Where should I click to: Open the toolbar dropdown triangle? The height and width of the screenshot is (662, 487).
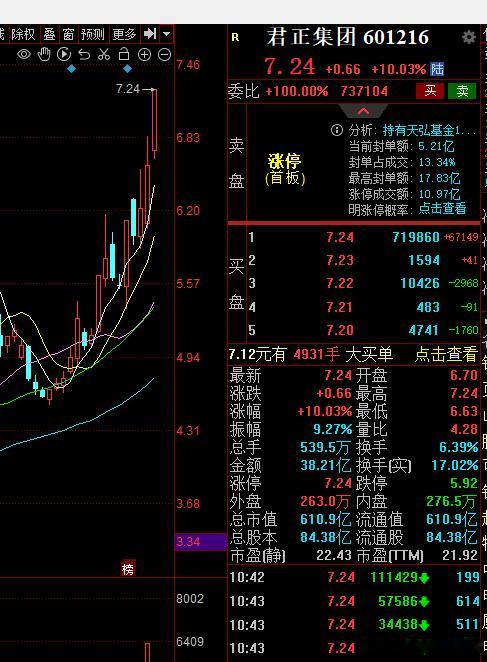(x=167, y=34)
